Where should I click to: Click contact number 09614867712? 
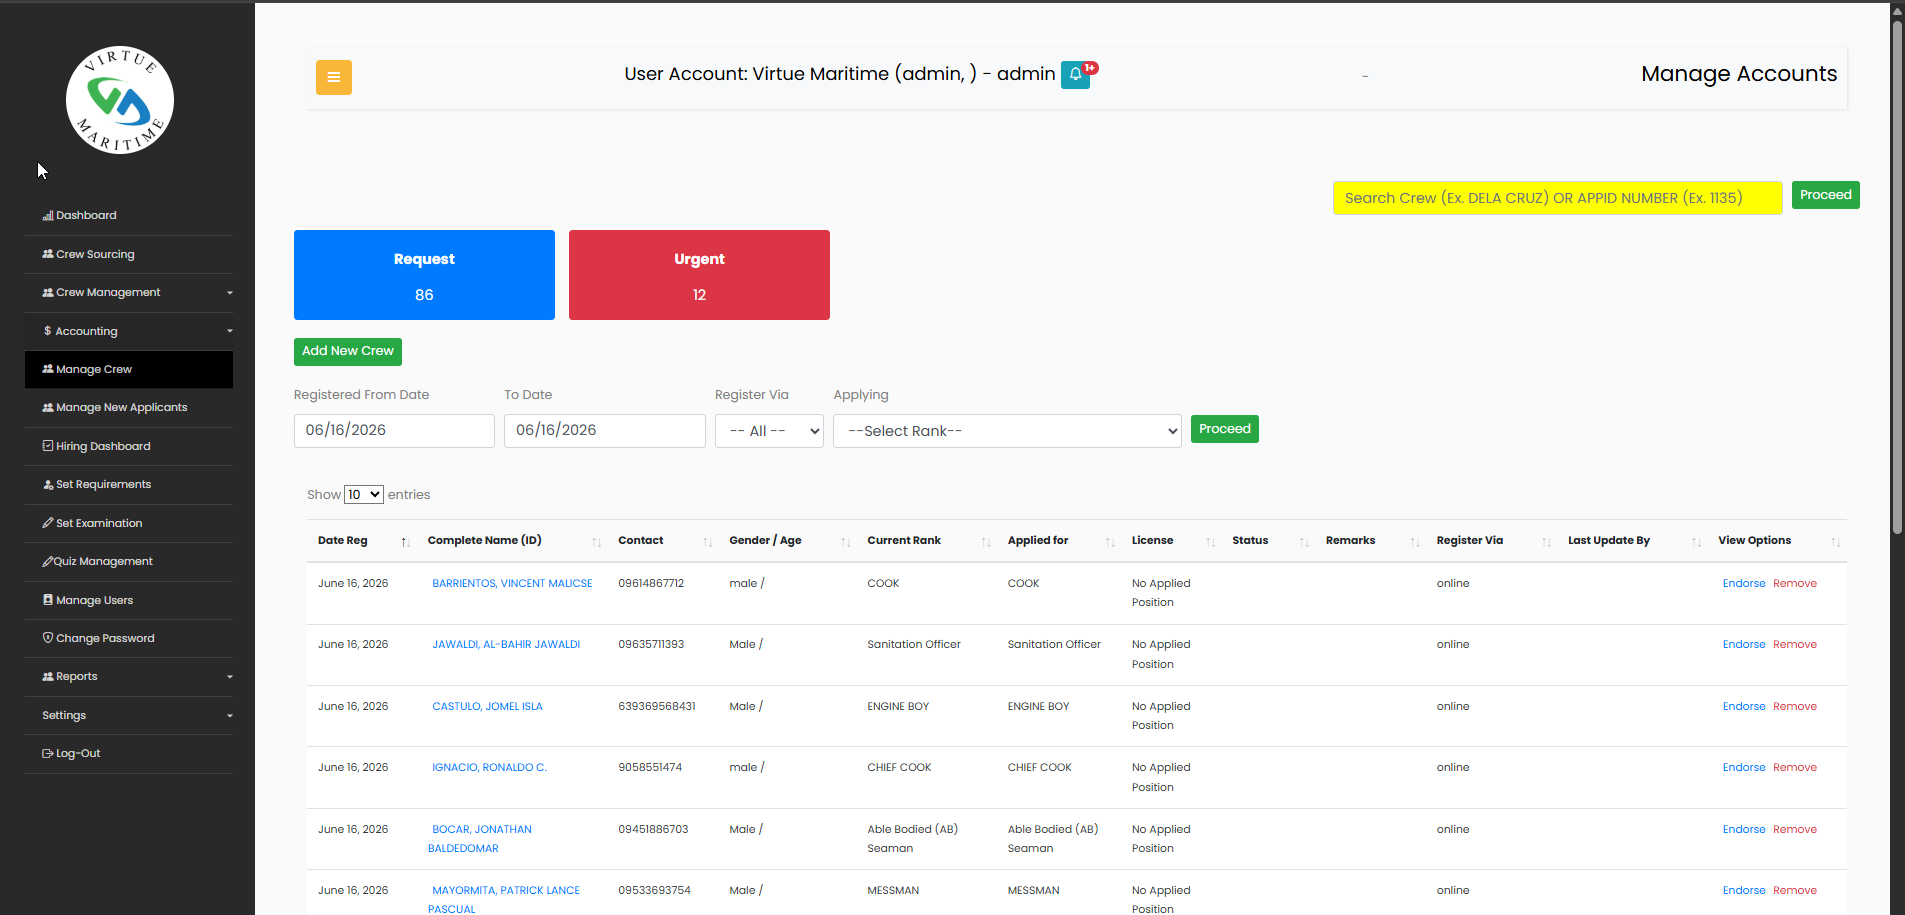651,583
